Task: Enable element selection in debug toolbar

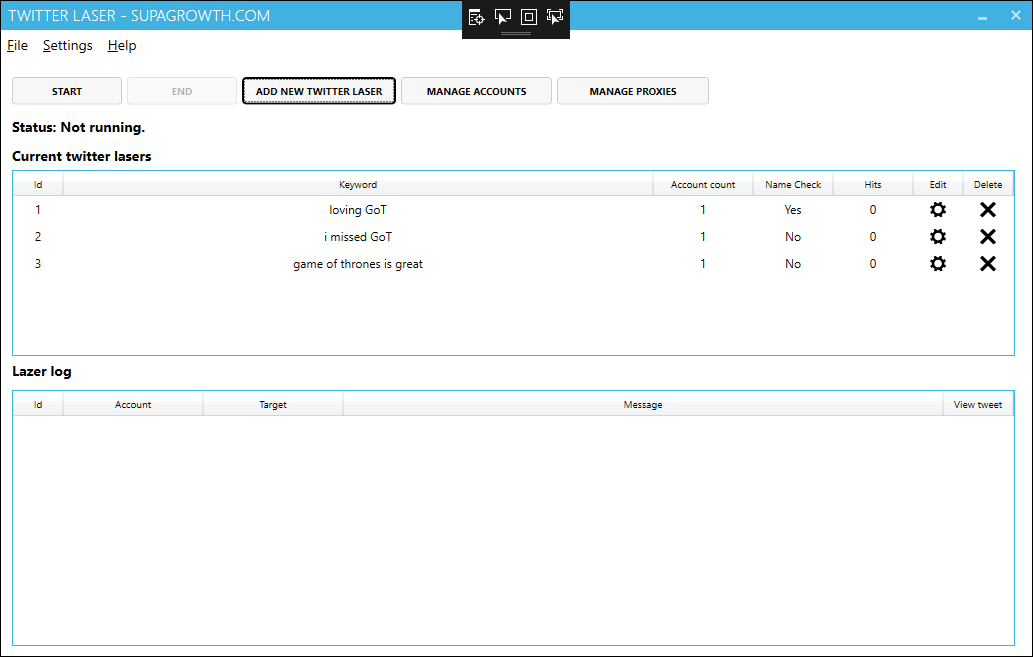Action: (x=503, y=17)
